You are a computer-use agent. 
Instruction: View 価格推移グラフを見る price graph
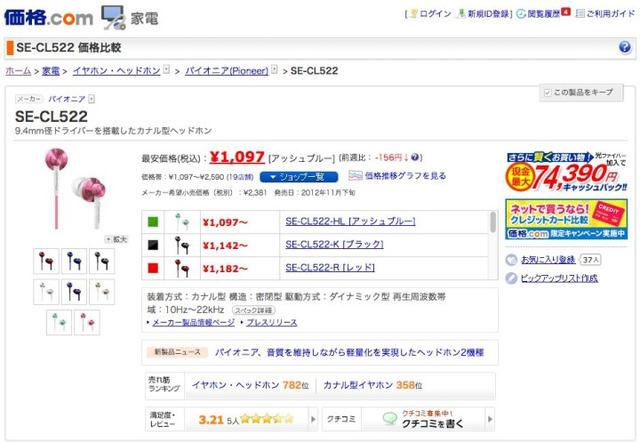405,176
